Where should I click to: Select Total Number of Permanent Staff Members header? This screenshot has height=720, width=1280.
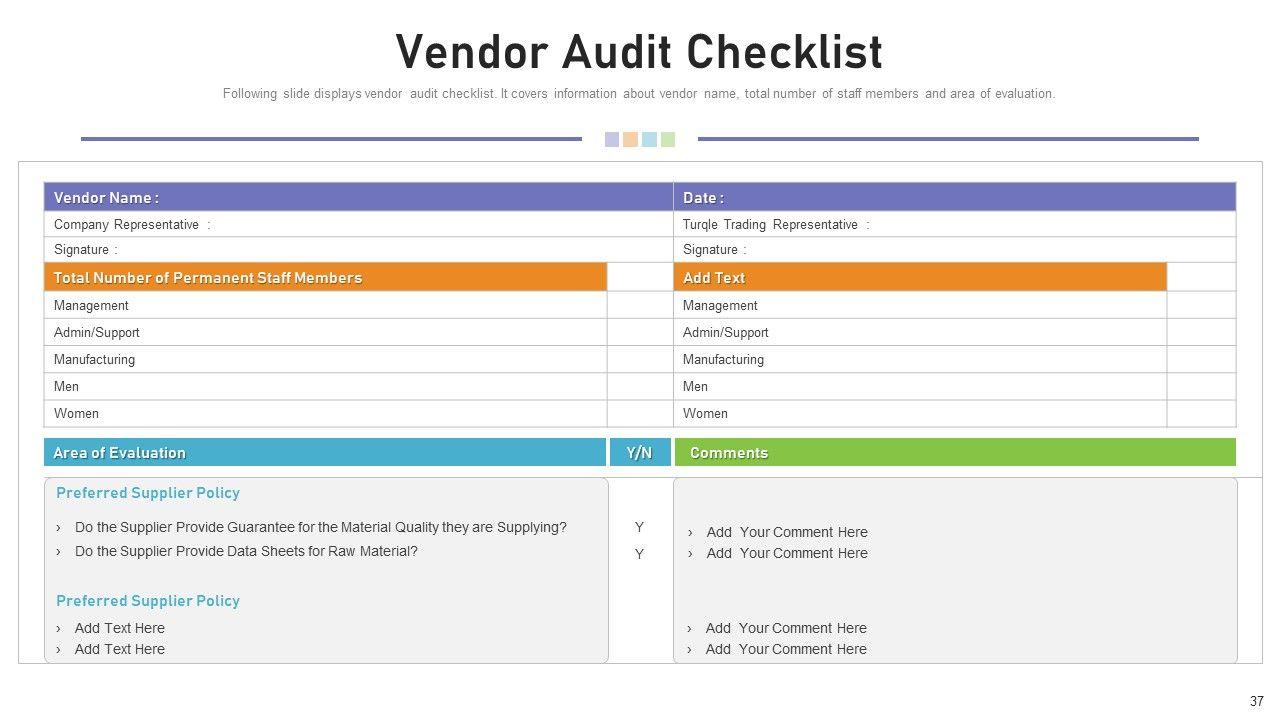325,277
